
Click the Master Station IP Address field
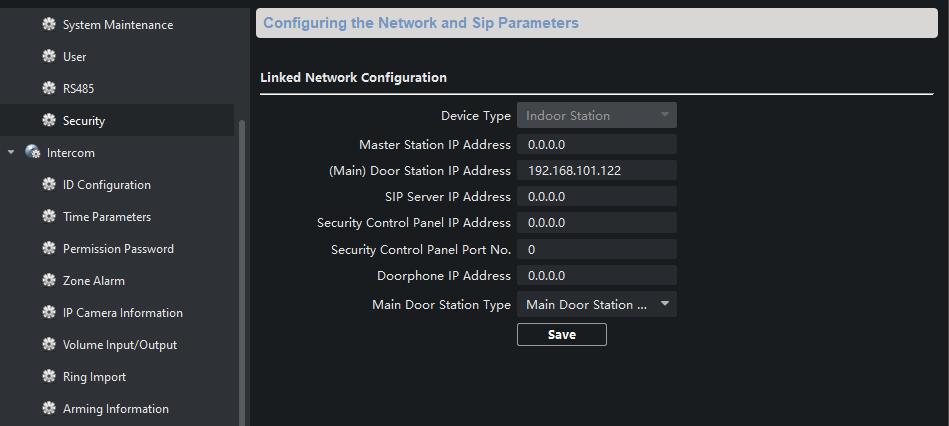(596, 144)
